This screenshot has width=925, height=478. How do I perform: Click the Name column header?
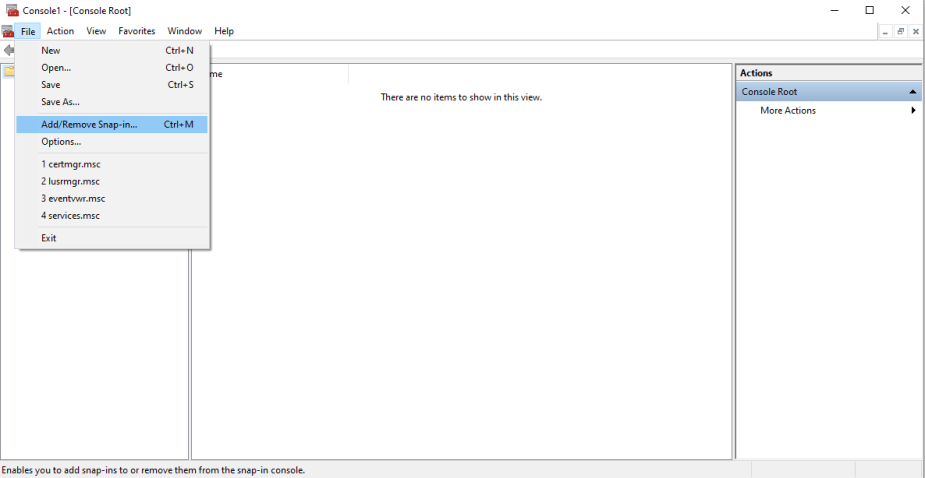270,74
